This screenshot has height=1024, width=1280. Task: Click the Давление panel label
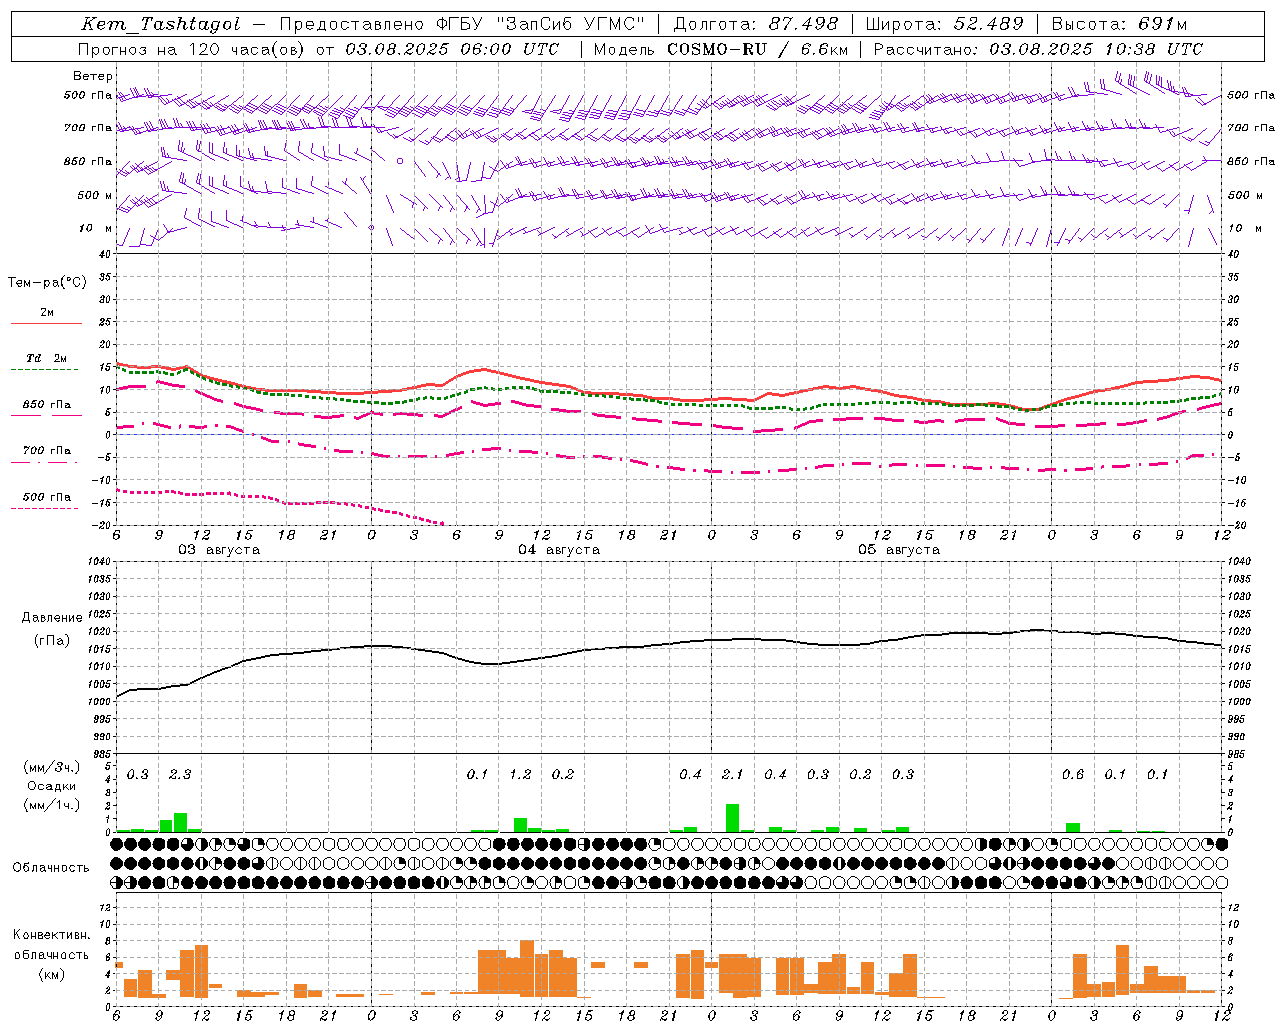tap(52, 618)
